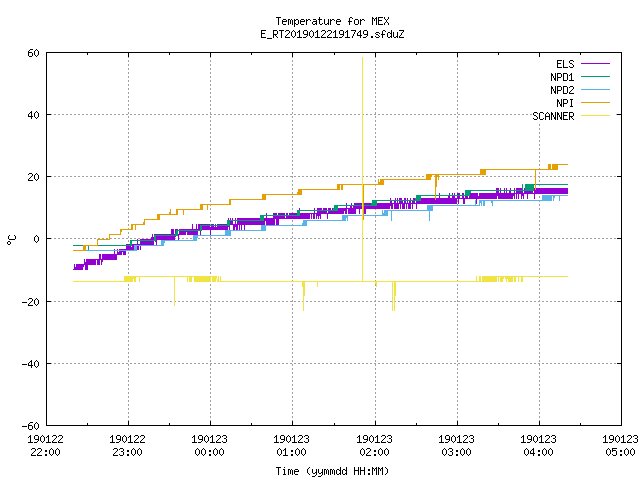Click the °C y-axis unit label
The width and height of the screenshot is (640, 480).
[11, 240]
